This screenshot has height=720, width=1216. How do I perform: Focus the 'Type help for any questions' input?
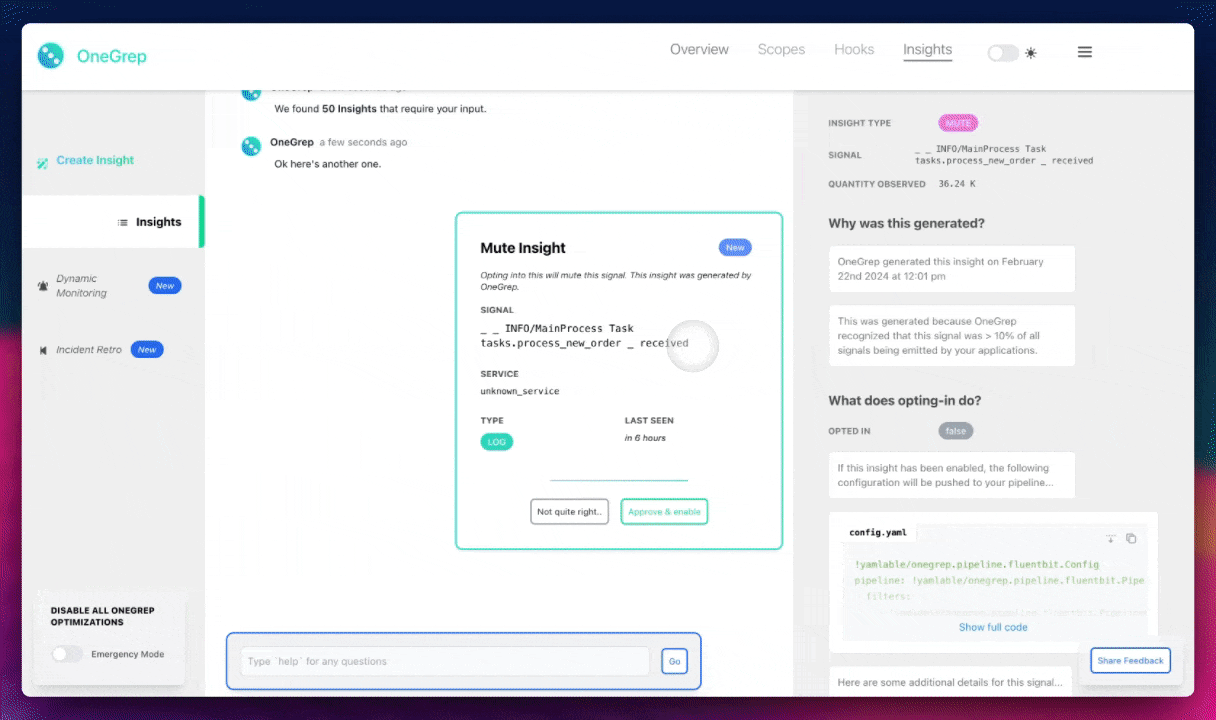coord(445,661)
